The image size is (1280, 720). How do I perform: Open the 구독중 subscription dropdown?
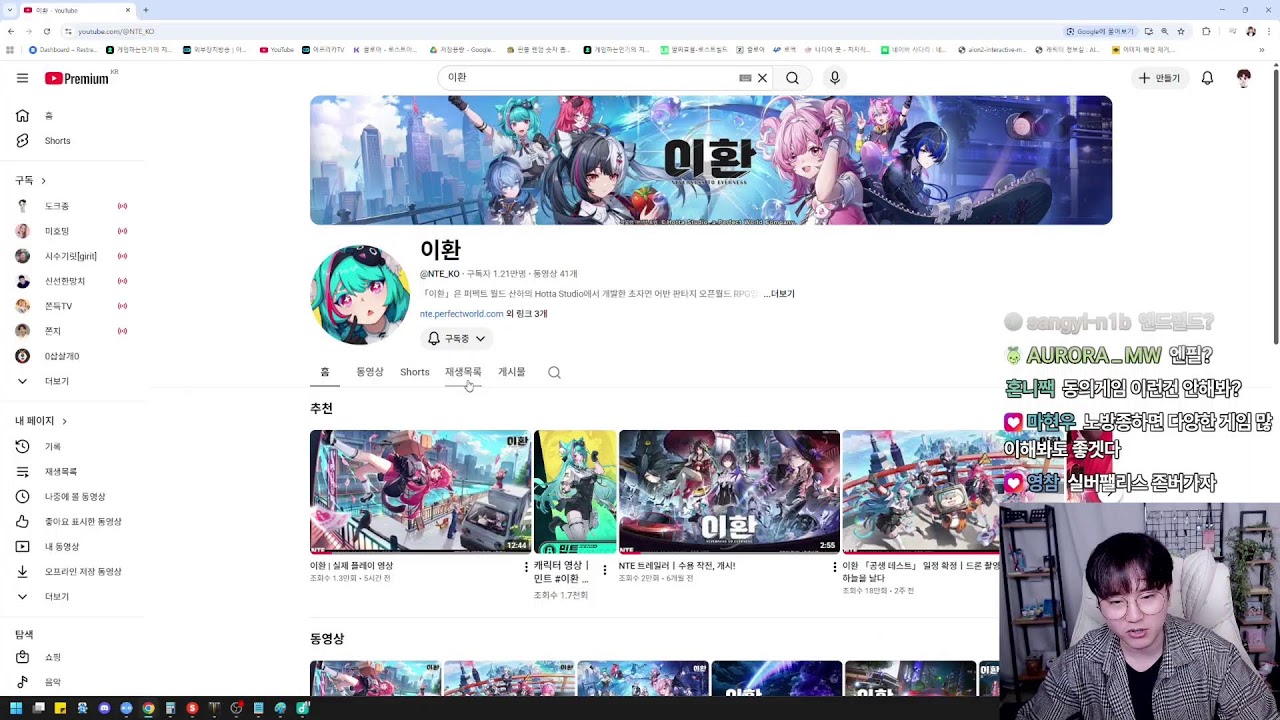[x=456, y=339]
